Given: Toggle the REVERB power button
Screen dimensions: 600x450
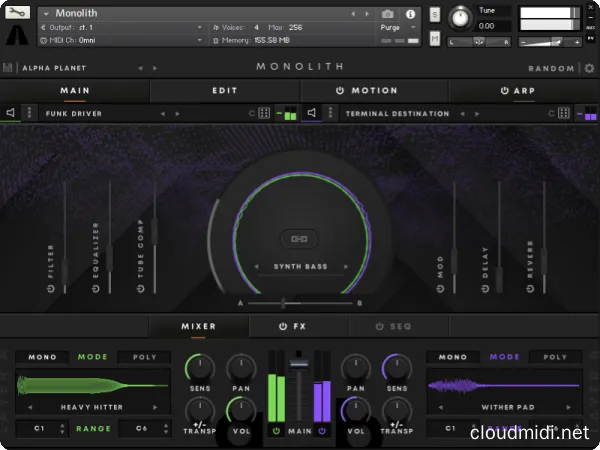Looking at the screenshot, I should click(530, 289).
